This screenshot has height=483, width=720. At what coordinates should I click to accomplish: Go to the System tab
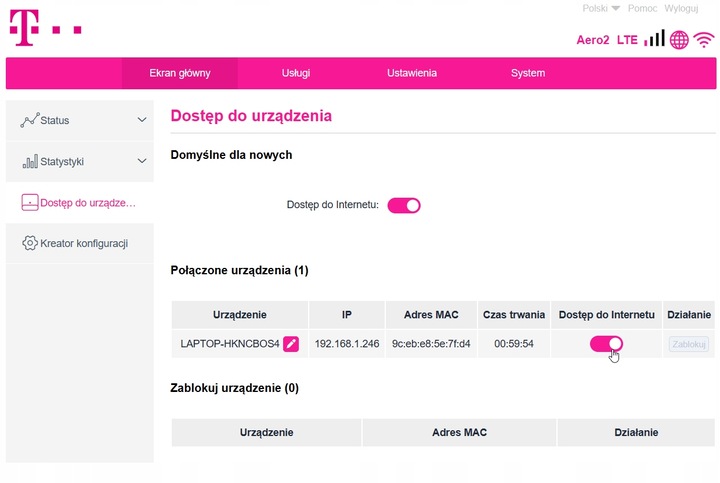[x=527, y=73]
